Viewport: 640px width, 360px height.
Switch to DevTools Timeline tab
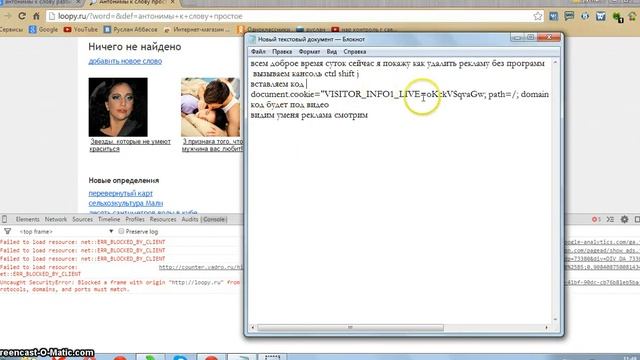[x=109, y=220]
